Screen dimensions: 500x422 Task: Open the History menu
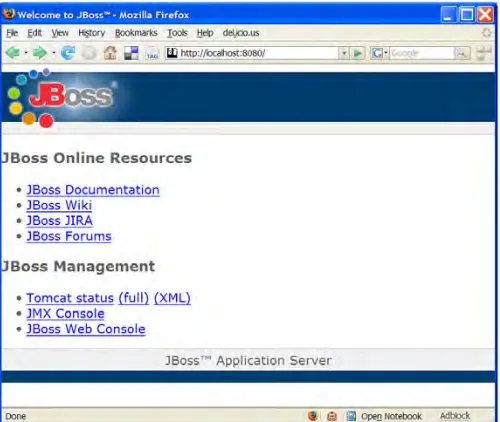[92, 33]
